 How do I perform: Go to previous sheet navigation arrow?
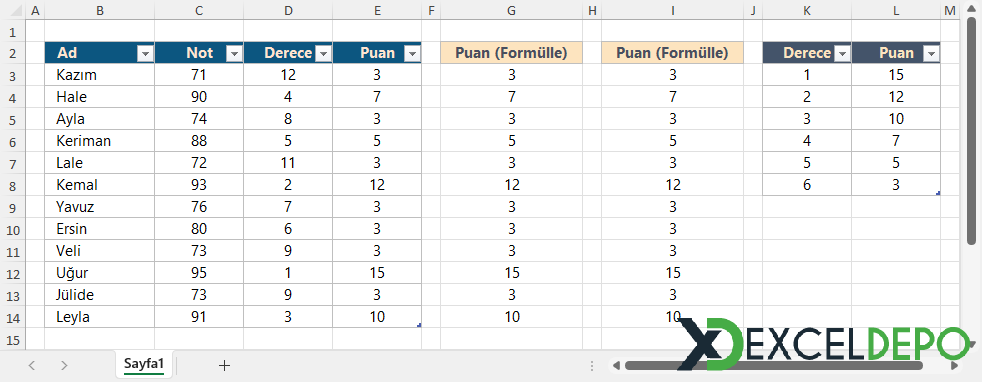pos(32,366)
